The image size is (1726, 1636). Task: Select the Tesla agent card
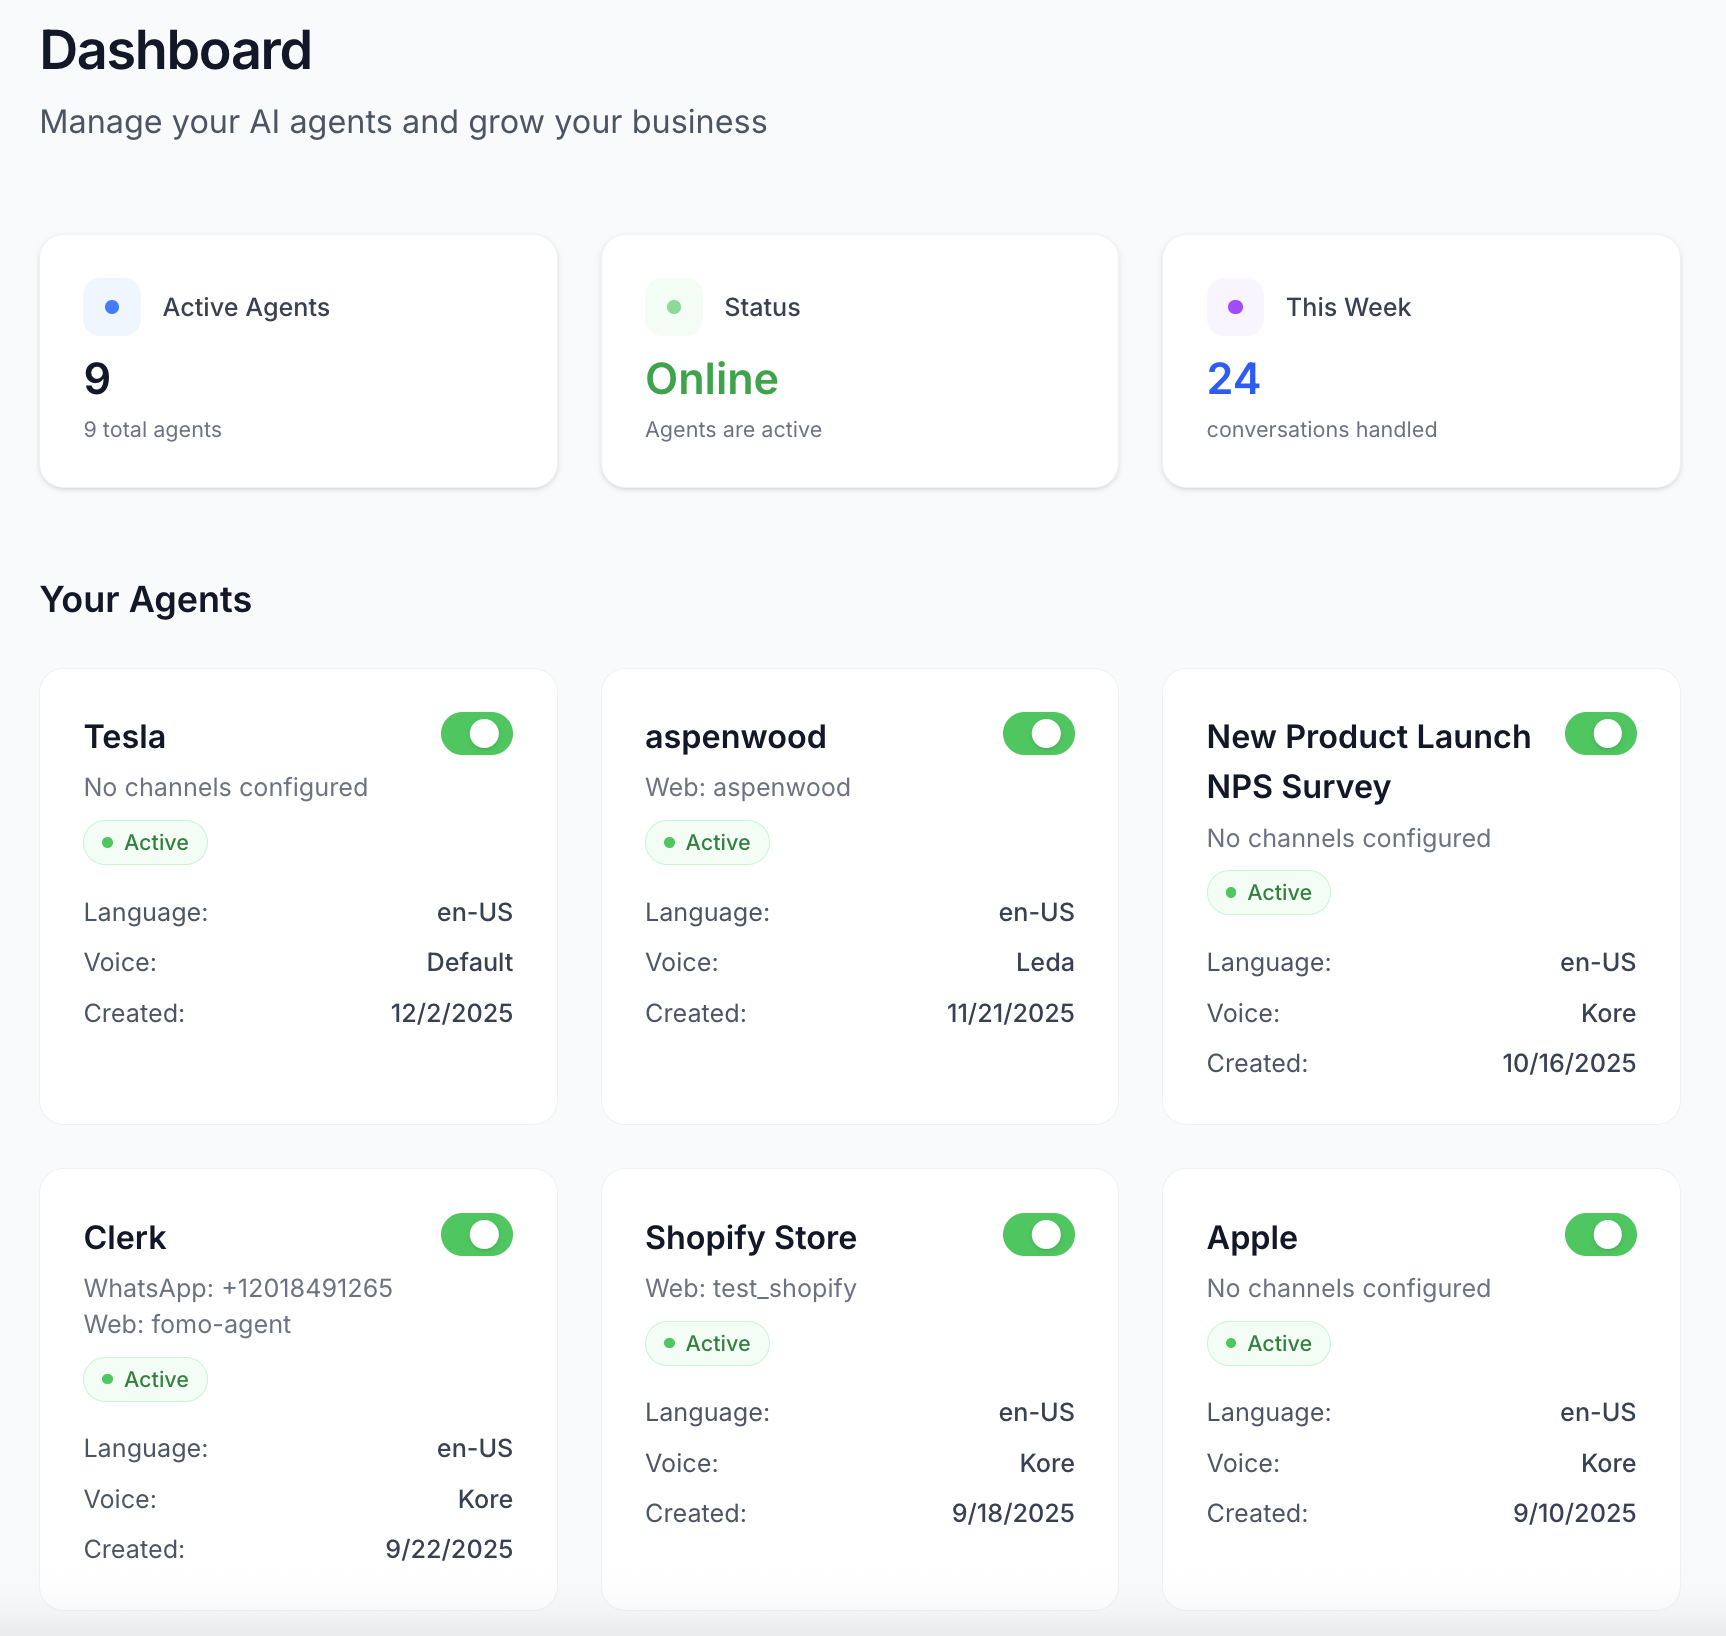tap(297, 896)
